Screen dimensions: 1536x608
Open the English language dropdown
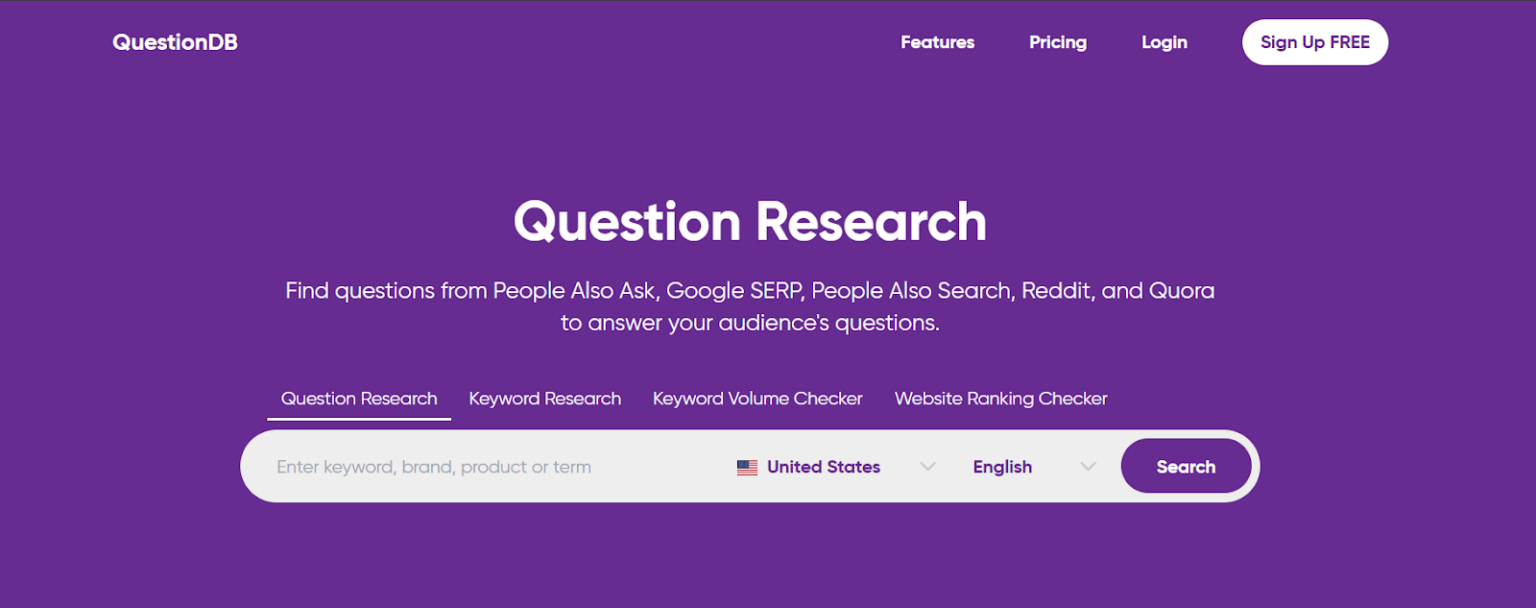(1002, 466)
